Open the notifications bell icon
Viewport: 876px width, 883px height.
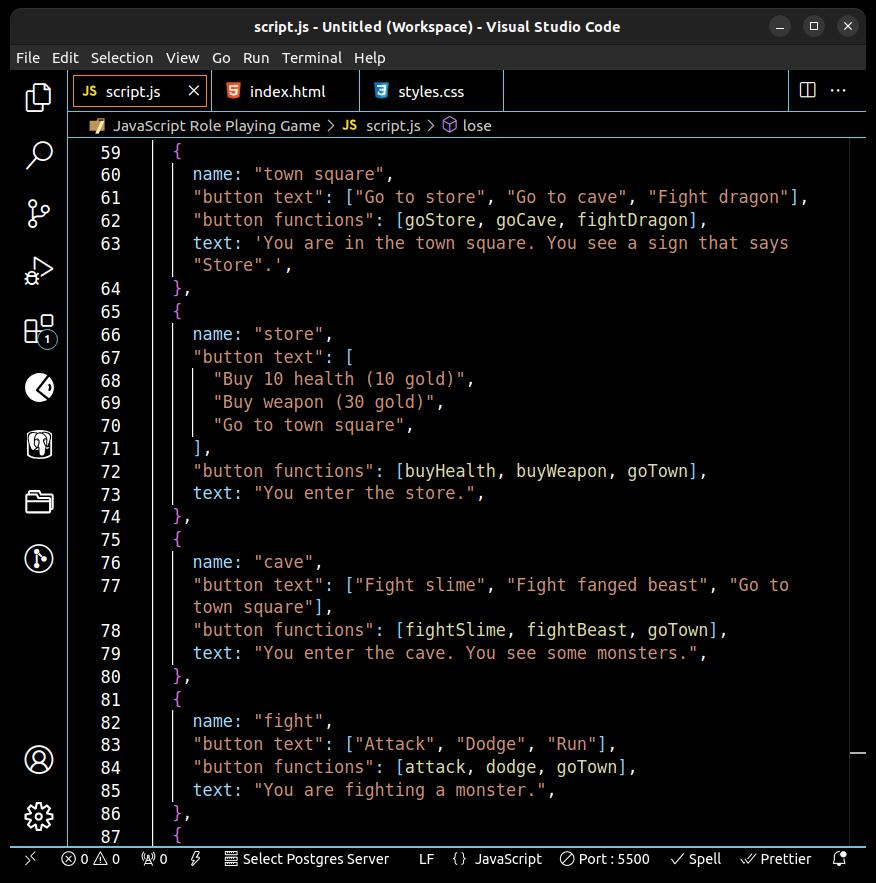(x=839, y=859)
